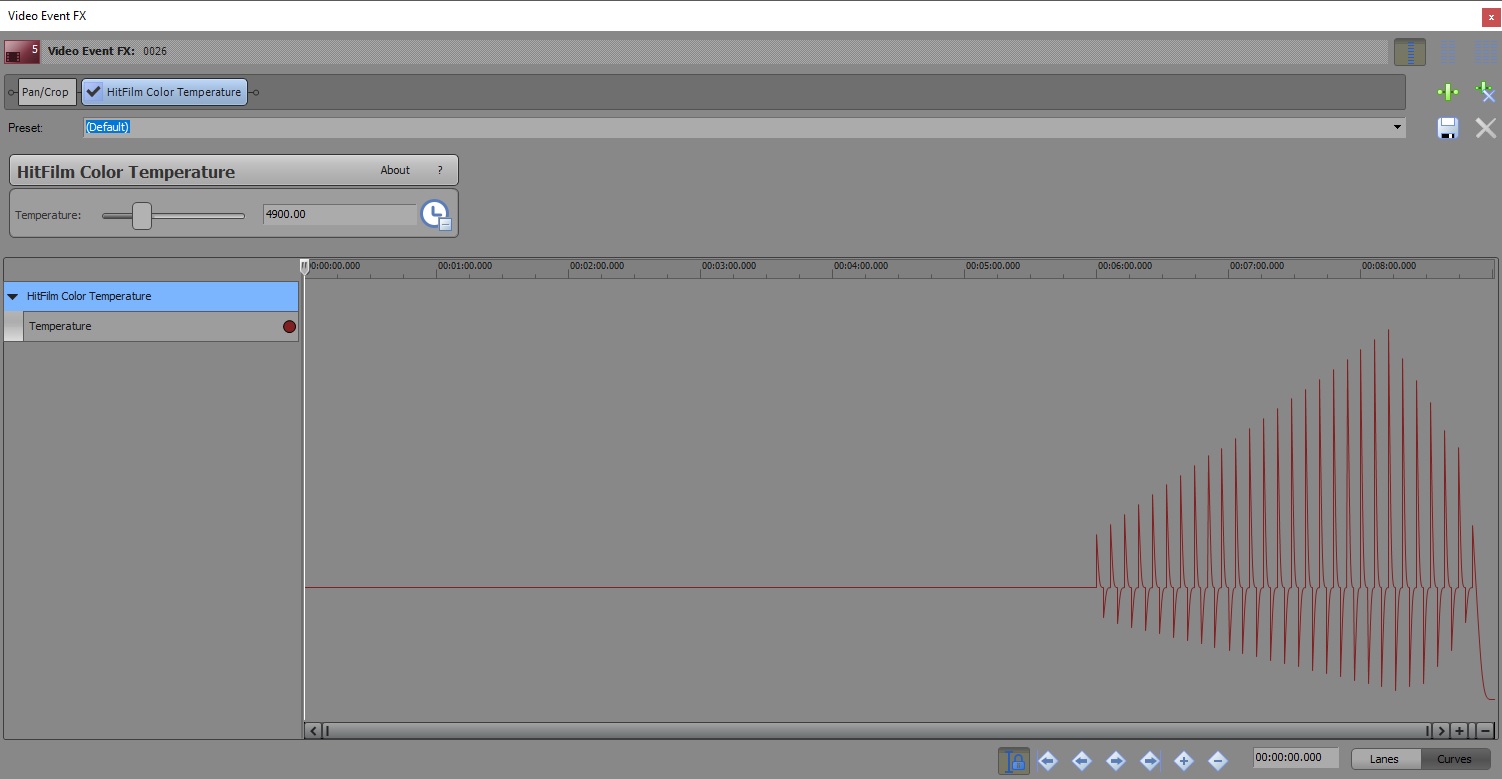Switch to Curves view
Screen dimensions: 1502x779
tap(1455, 759)
